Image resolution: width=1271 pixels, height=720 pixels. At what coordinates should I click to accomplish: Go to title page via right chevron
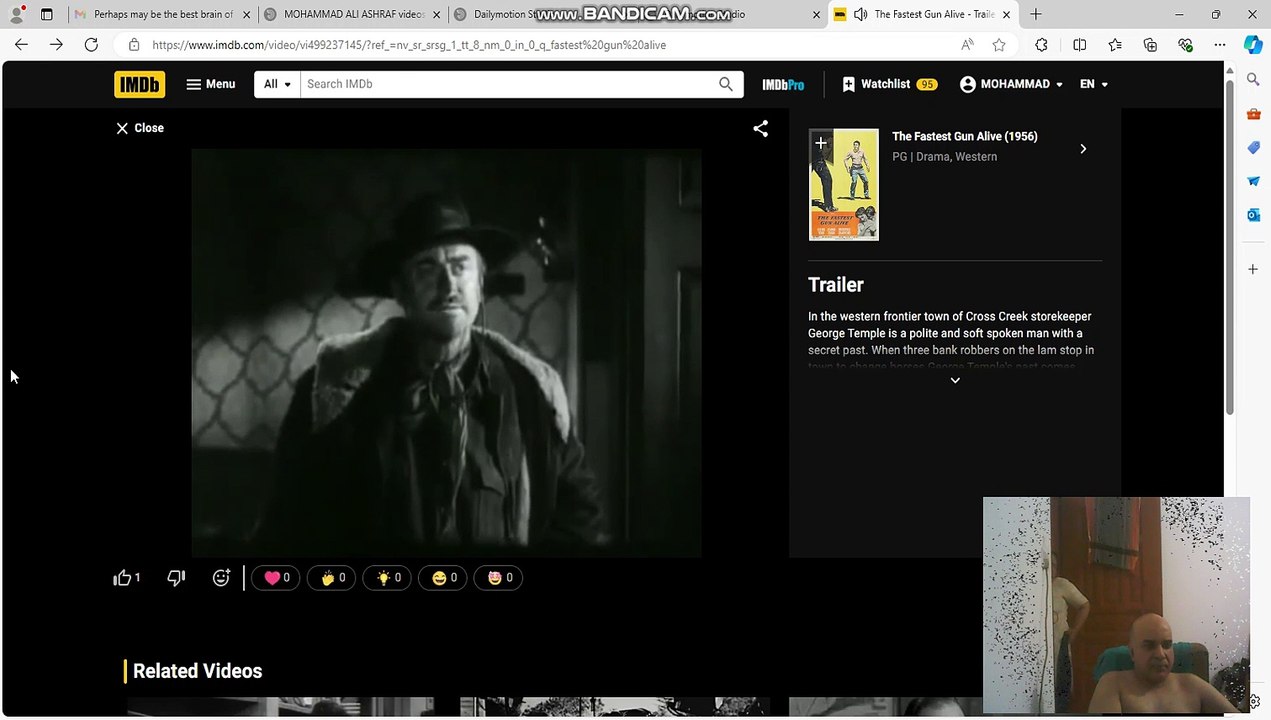[x=1083, y=149]
